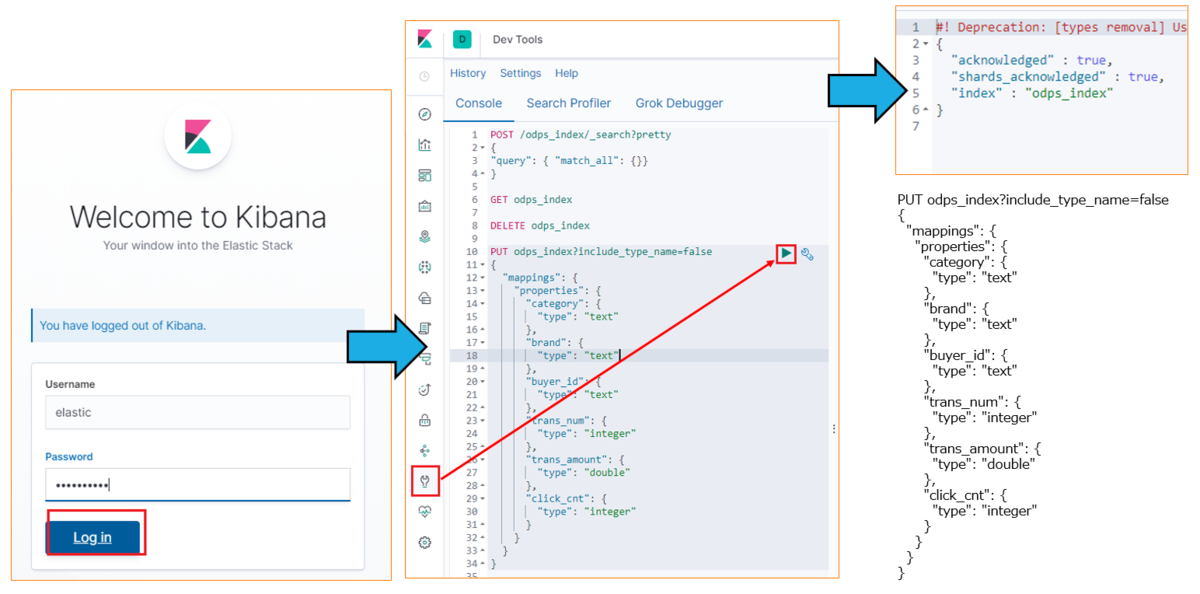
Task: Open request options with the wrench icon
Action: pyautogui.click(x=807, y=254)
